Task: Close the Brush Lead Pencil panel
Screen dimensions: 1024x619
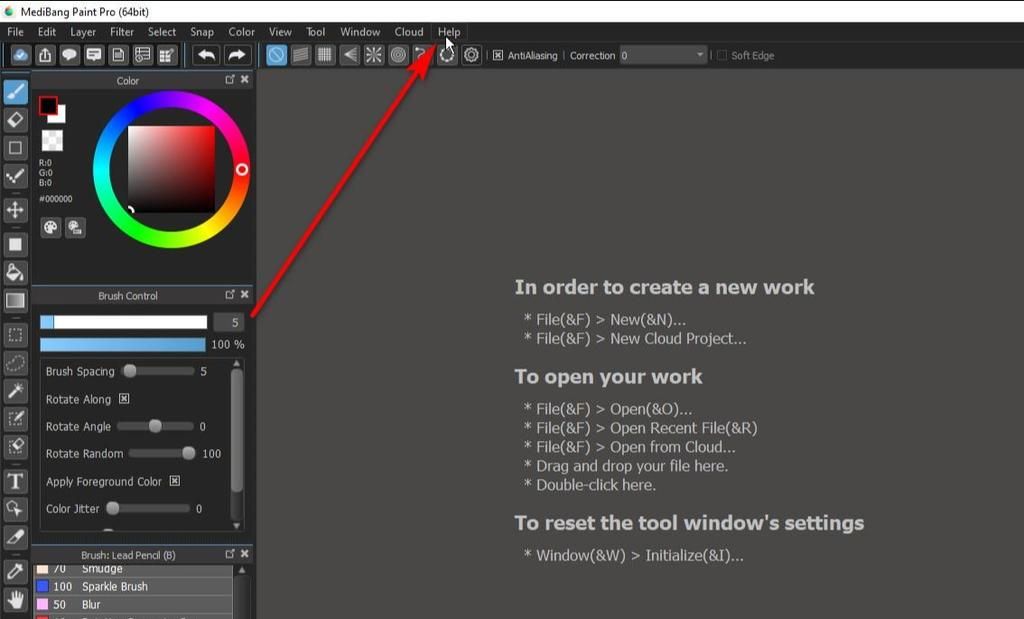Action: (x=244, y=554)
